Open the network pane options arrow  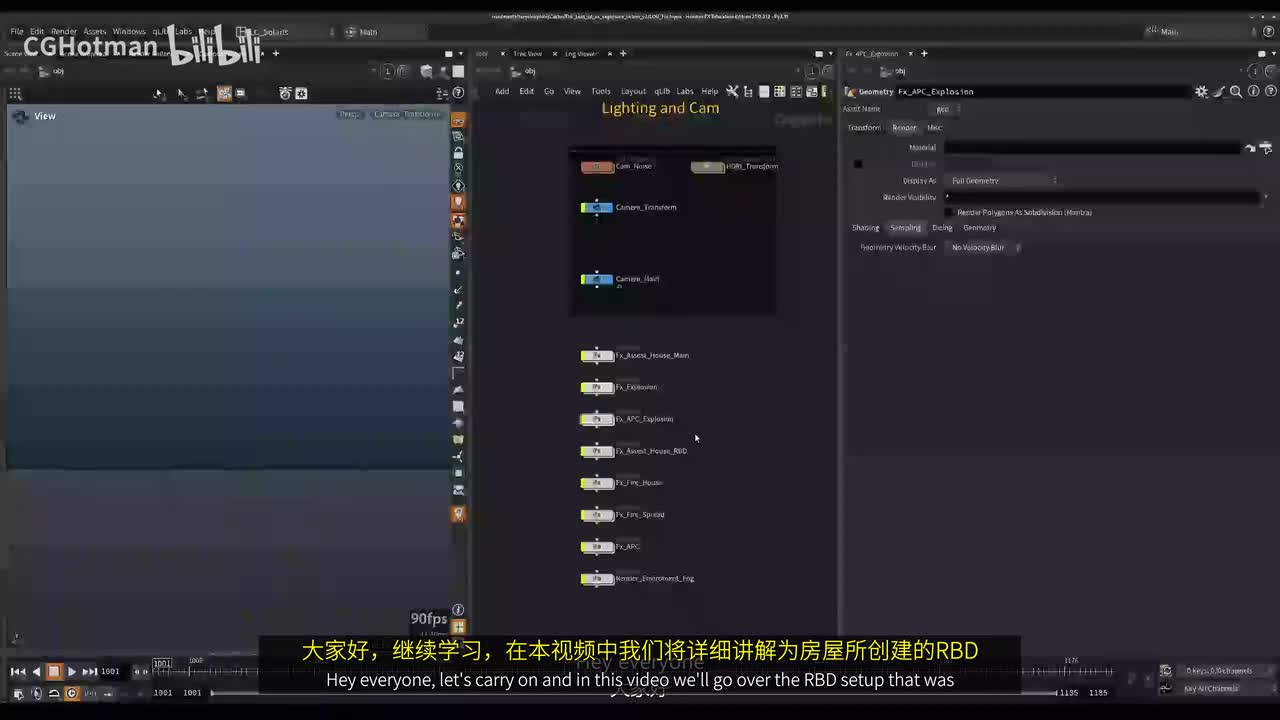831,54
